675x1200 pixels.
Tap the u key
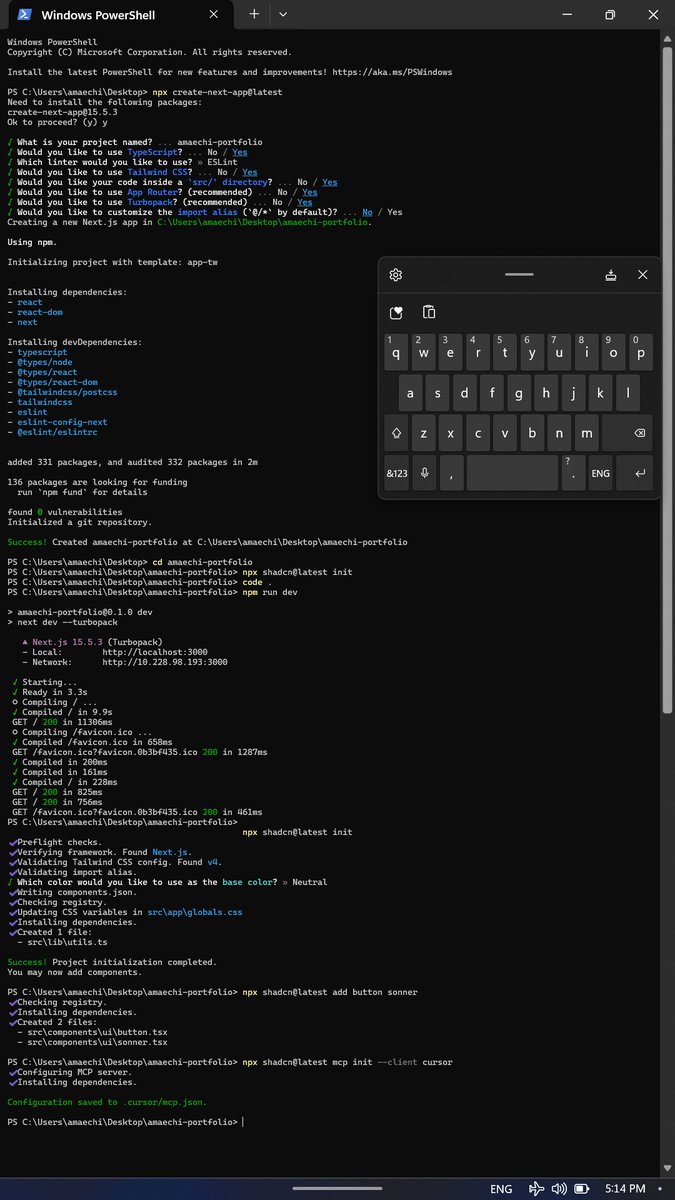point(559,352)
